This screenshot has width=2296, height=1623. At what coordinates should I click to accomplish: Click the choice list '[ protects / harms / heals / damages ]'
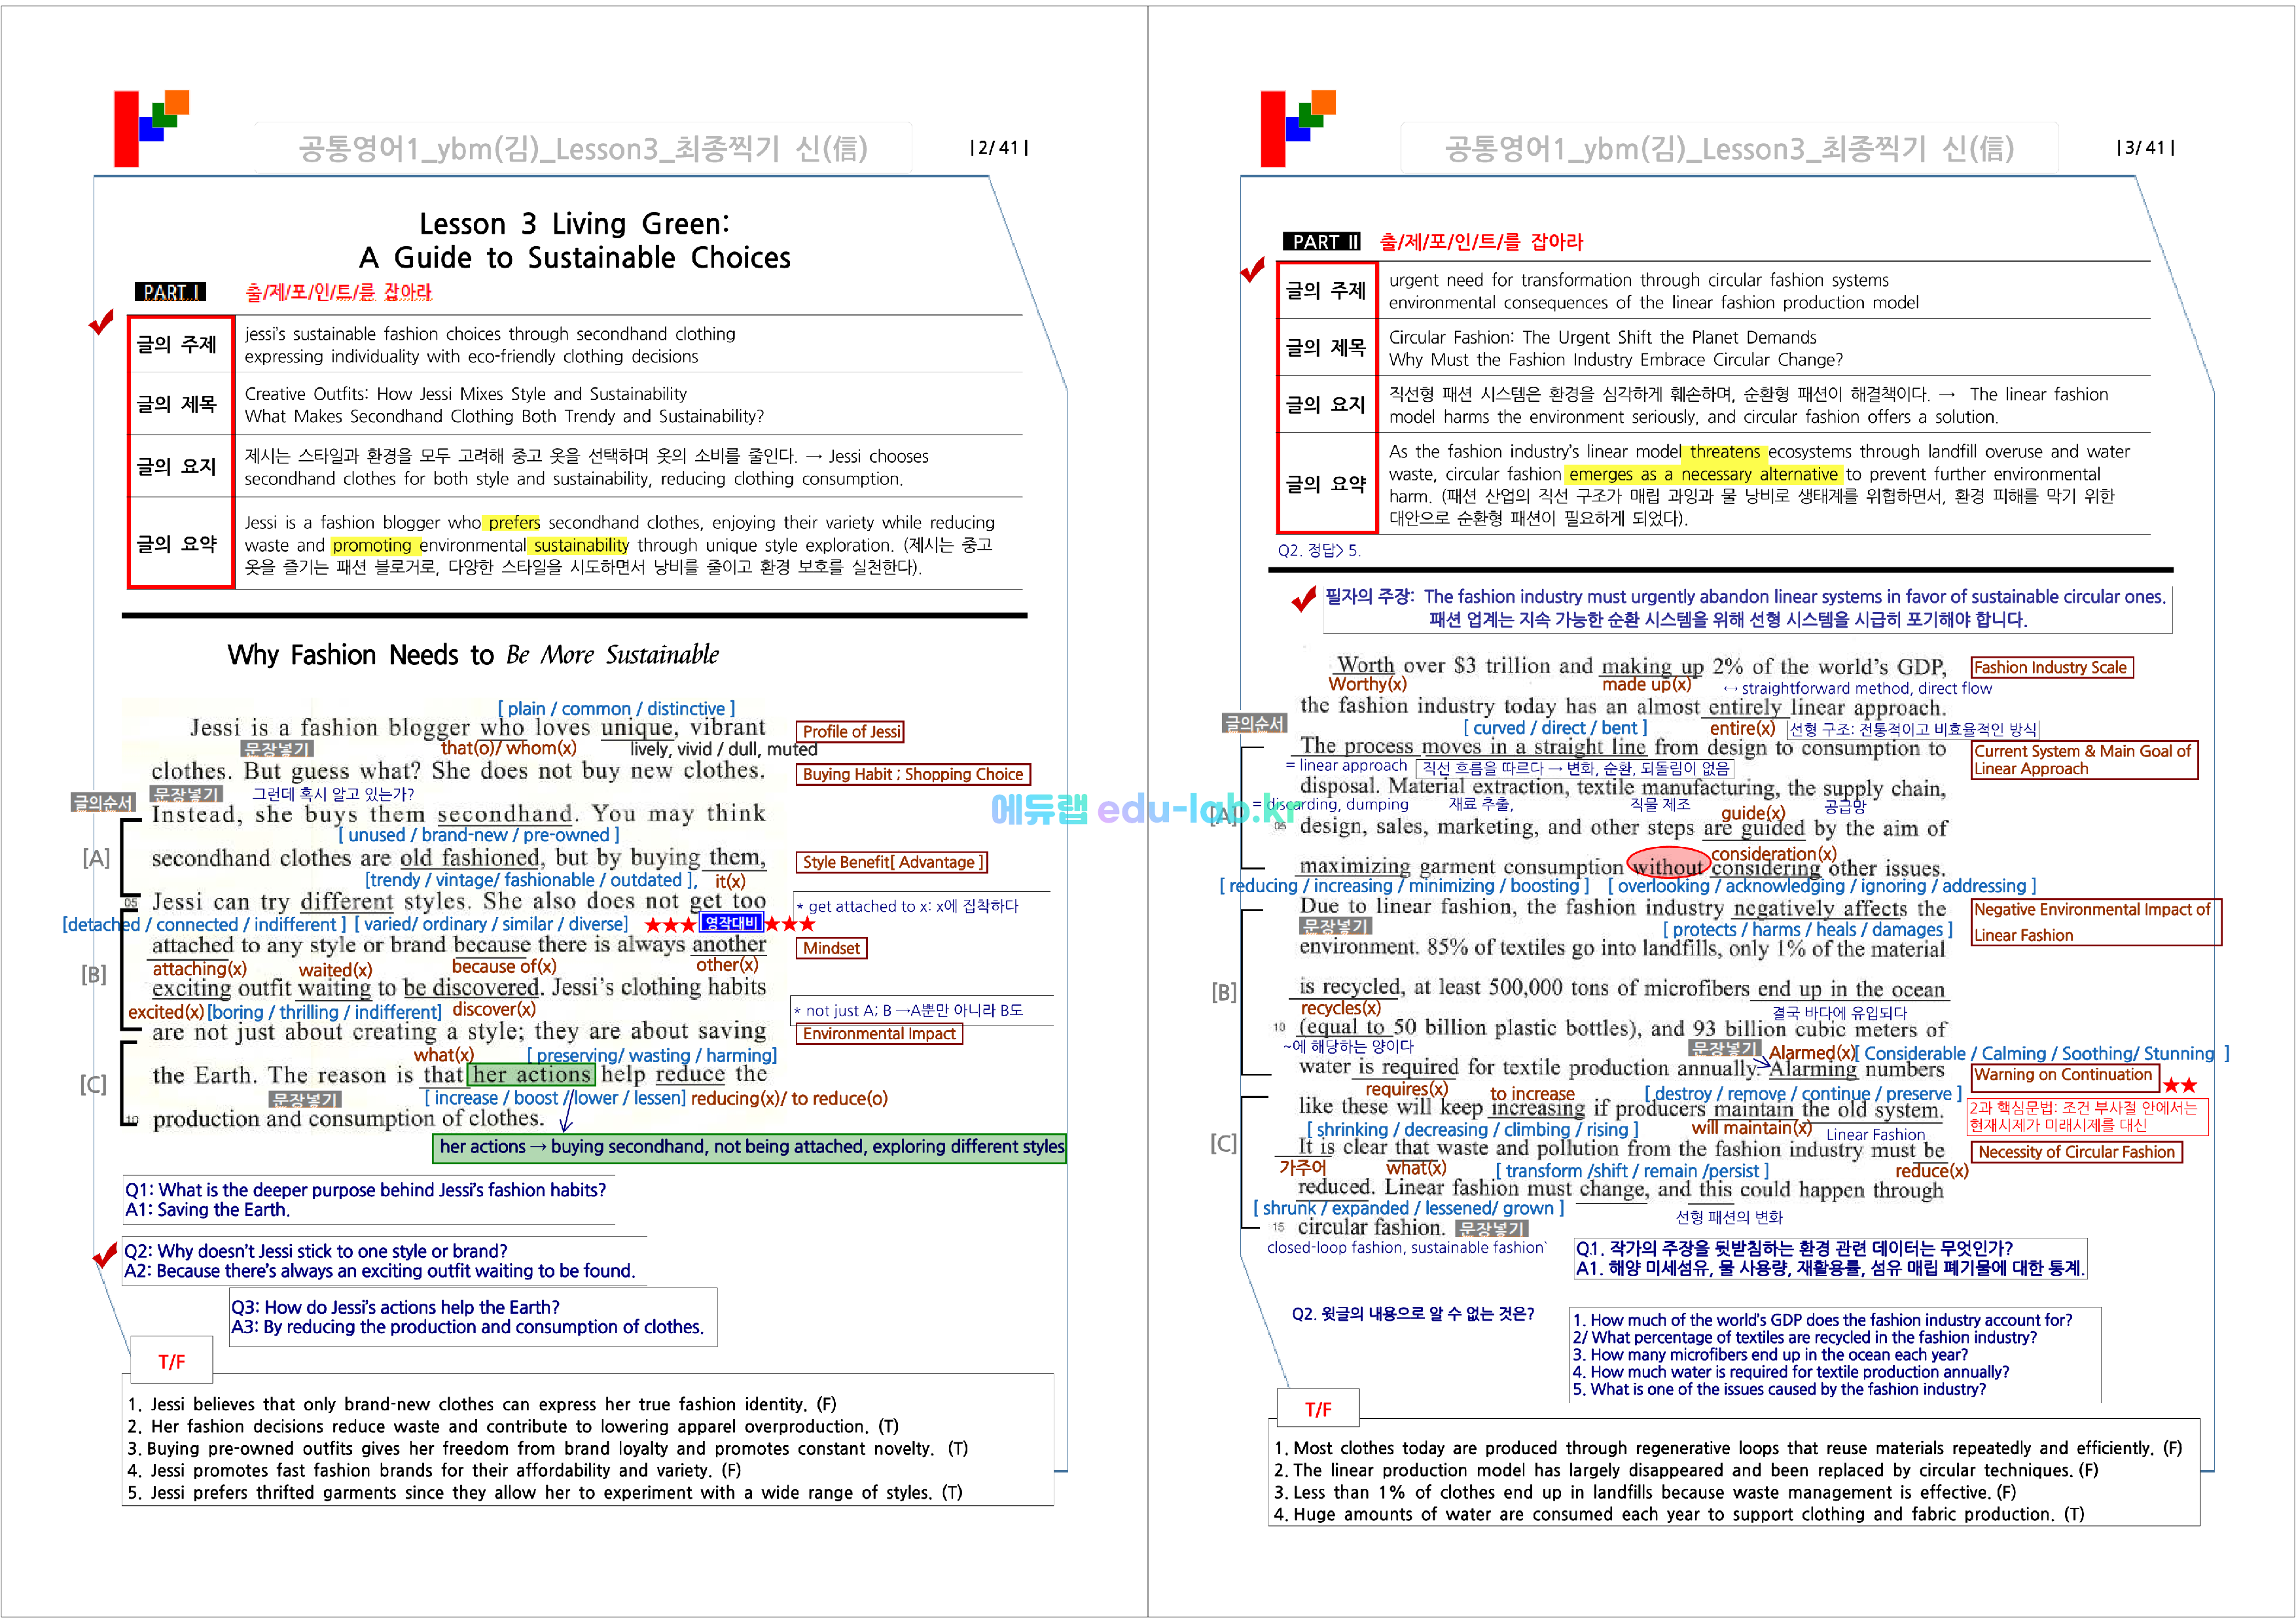point(1807,930)
